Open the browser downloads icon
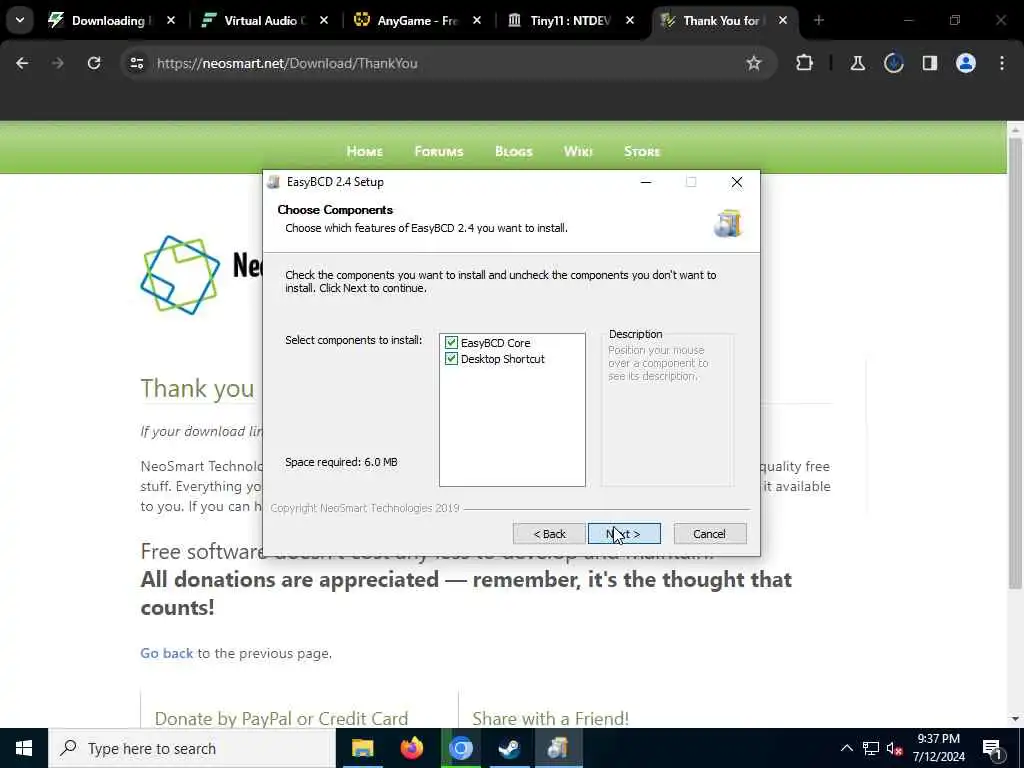This screenshot has height=768, width=1024. click(x=893, y=63)
